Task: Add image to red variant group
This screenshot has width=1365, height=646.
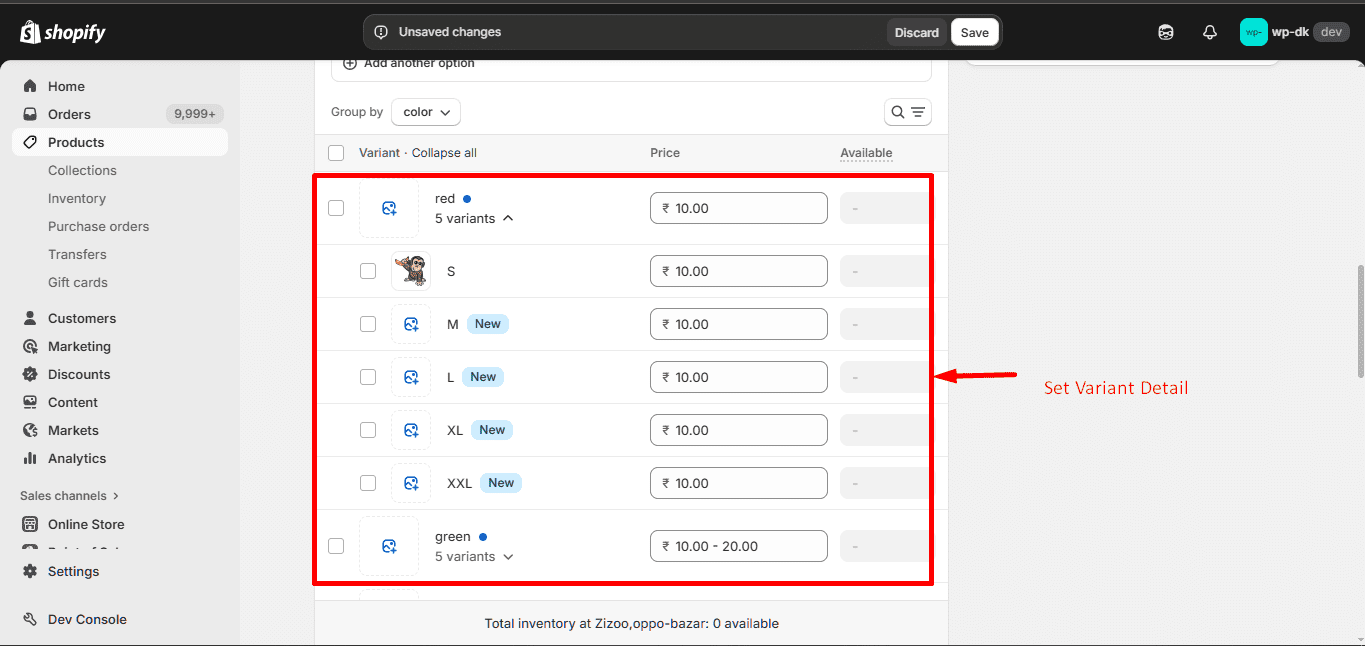Action: [389, 208]
